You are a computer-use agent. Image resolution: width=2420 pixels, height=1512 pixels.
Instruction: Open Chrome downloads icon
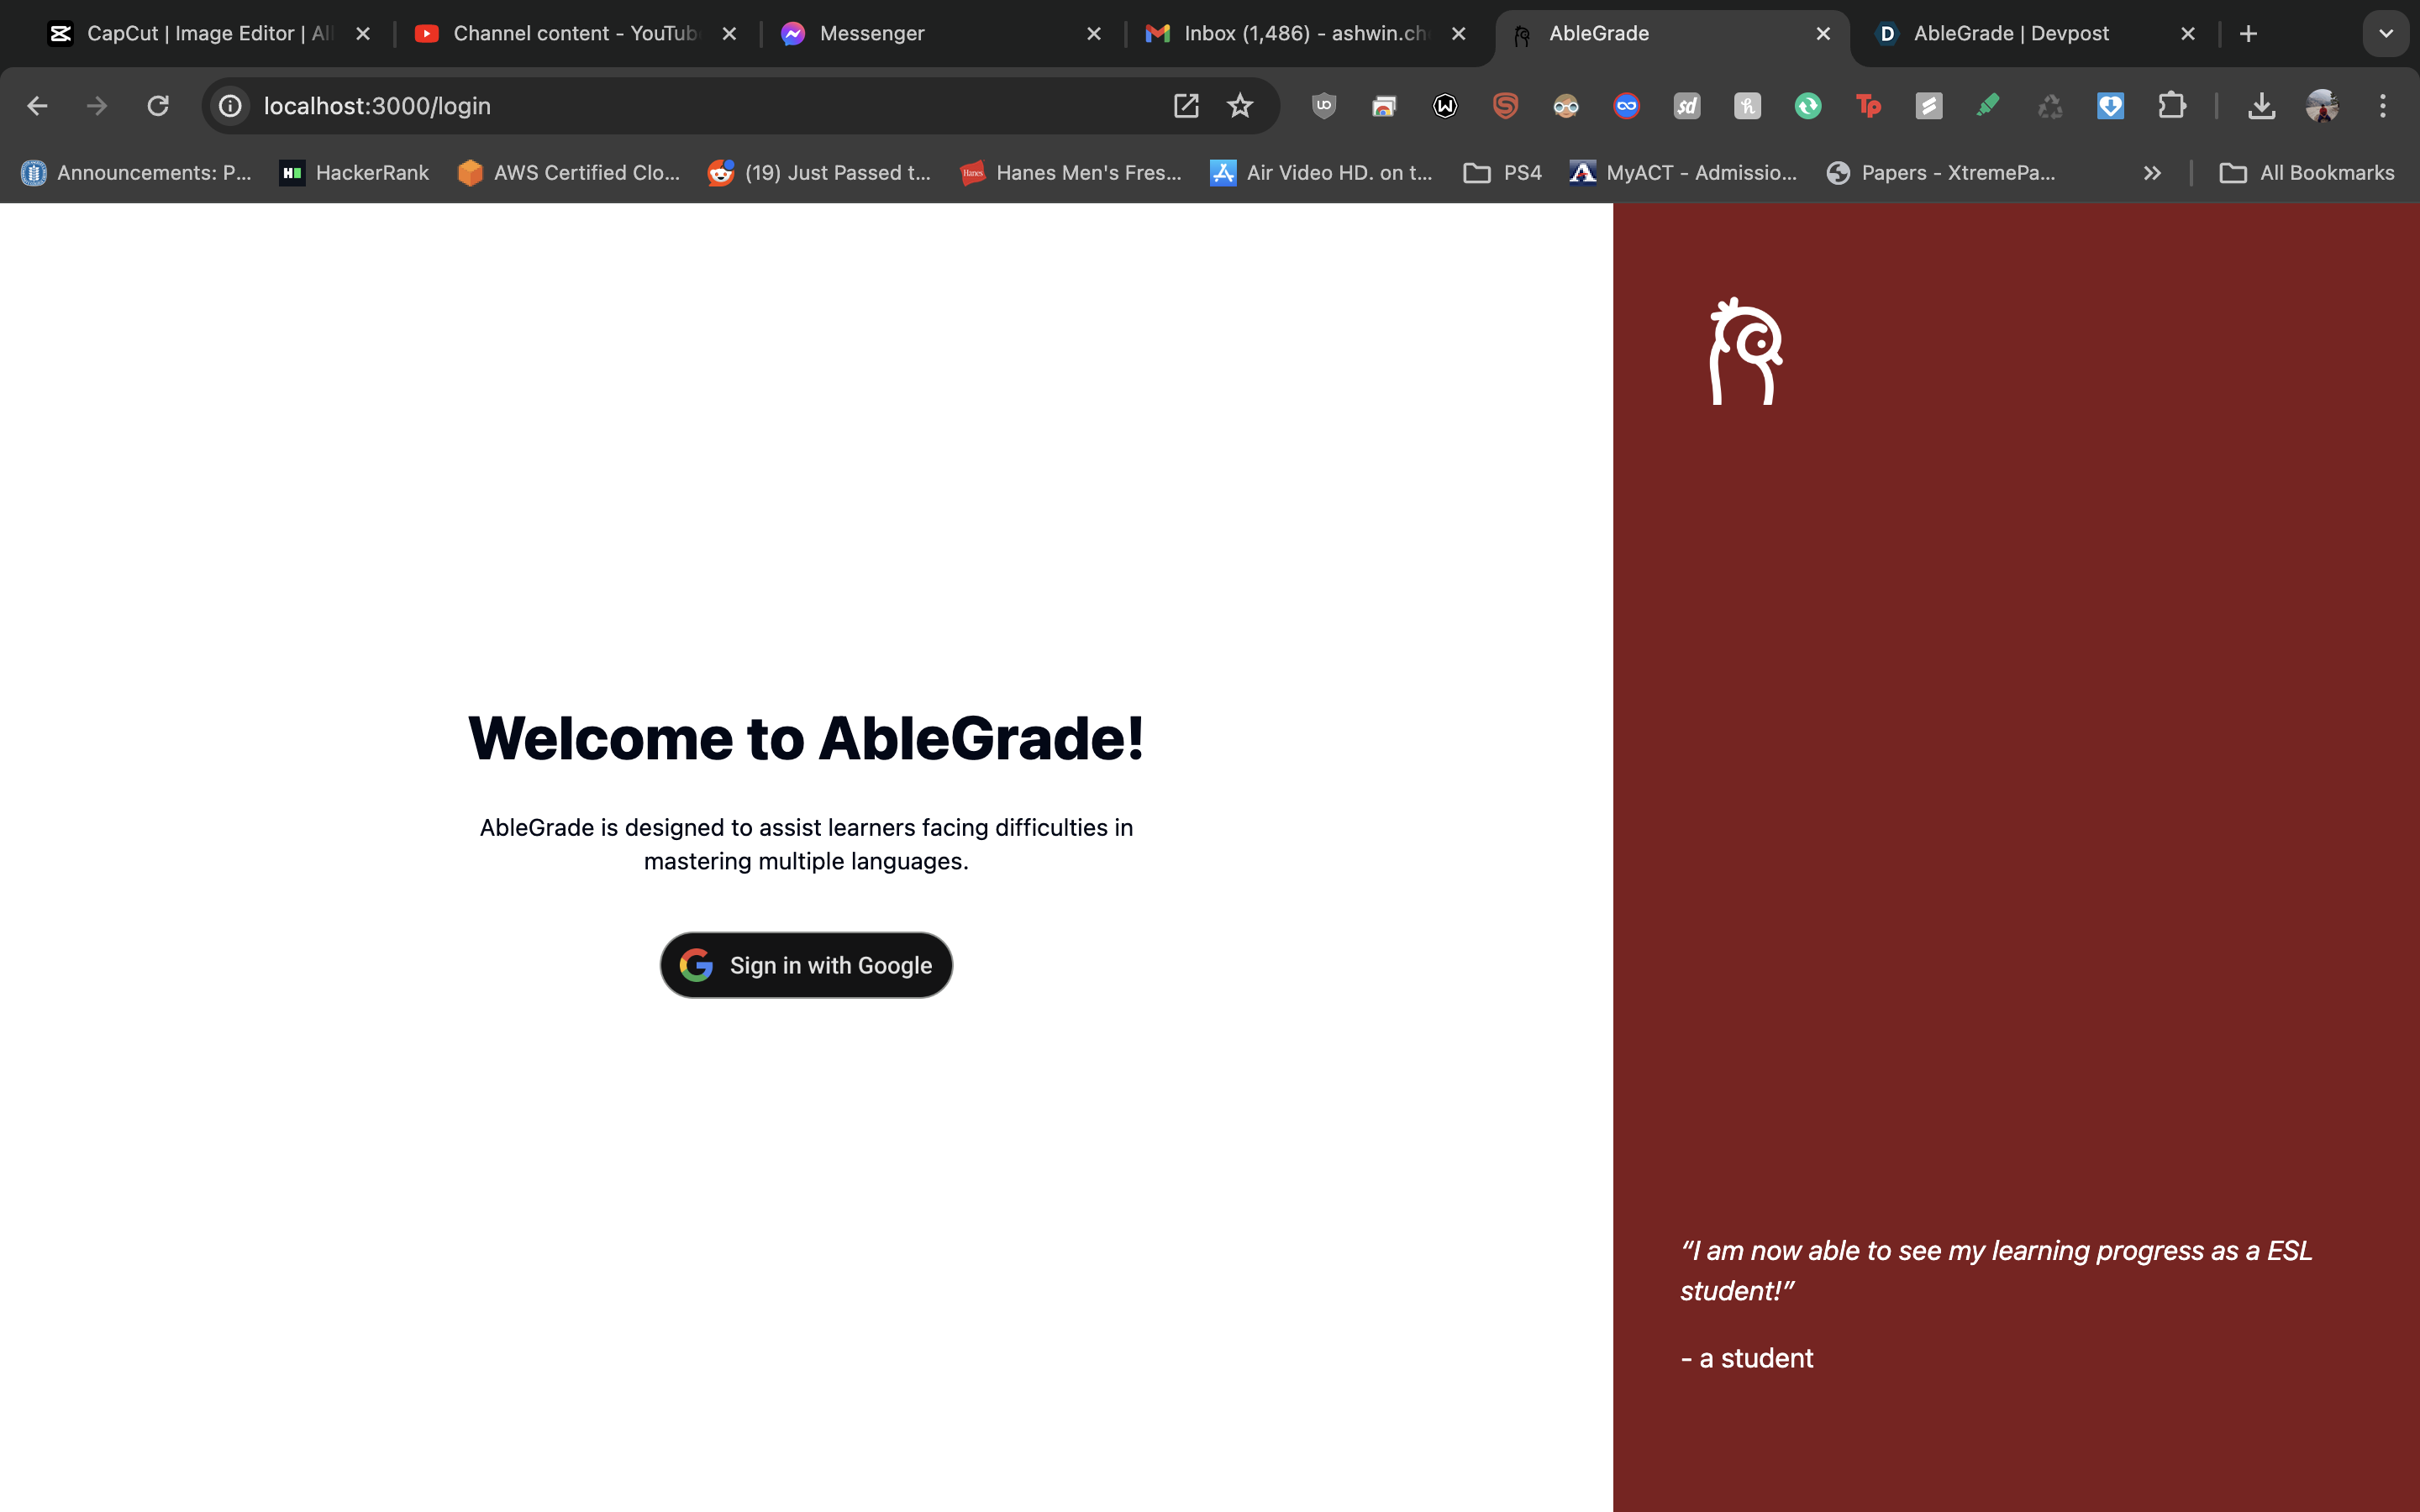click(2261, 106)
